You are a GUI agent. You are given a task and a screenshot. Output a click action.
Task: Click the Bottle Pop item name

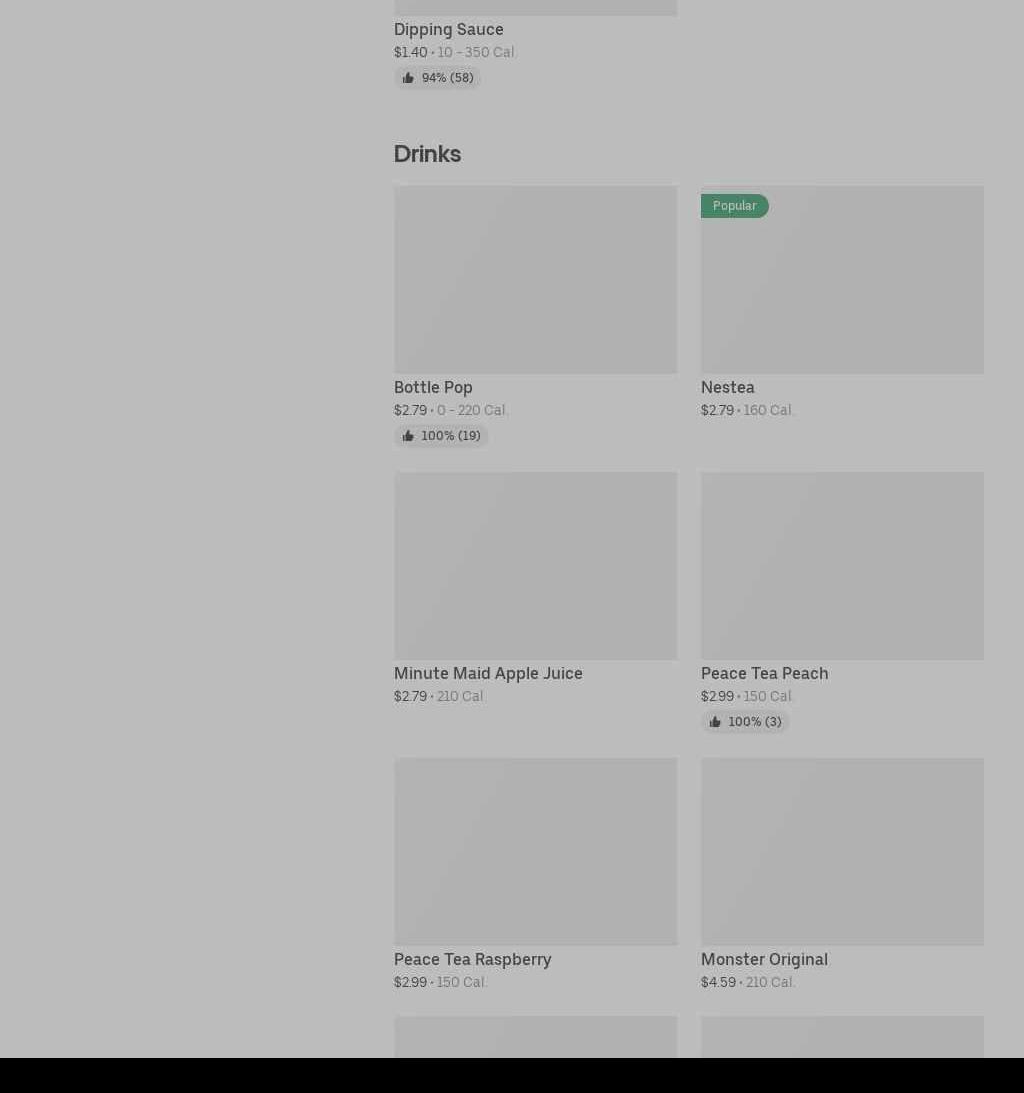(x=433, y=387)
